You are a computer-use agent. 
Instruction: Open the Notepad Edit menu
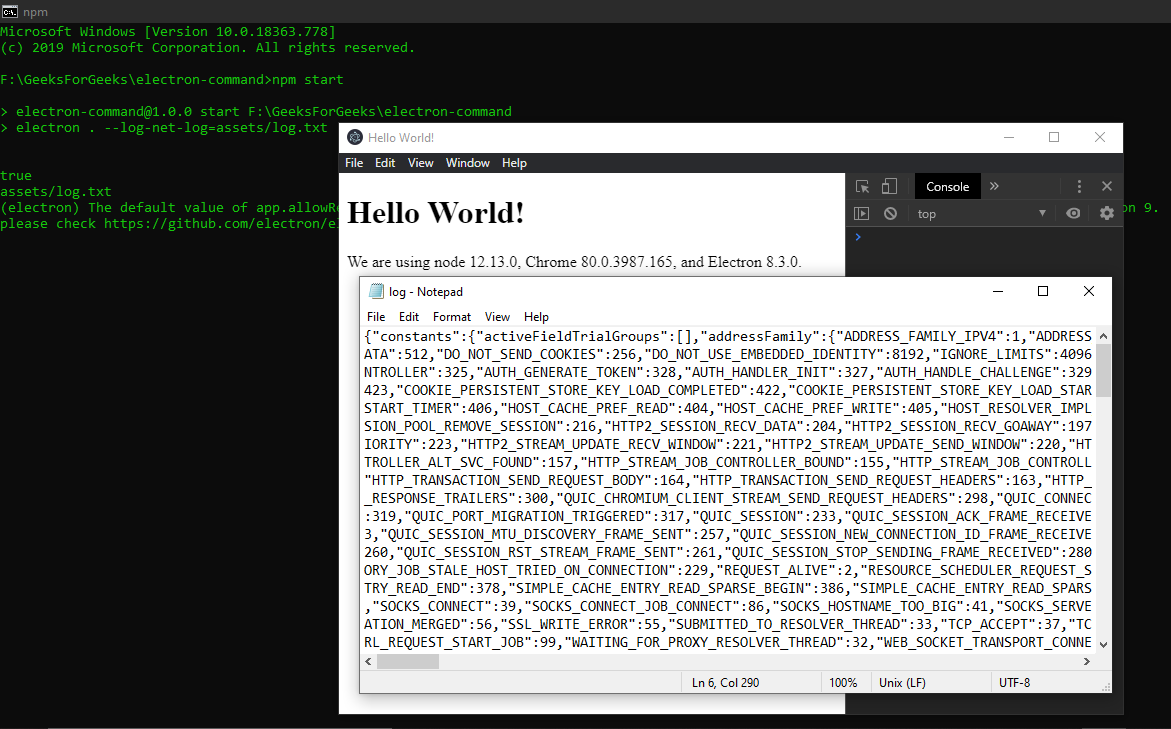[409, 317]
